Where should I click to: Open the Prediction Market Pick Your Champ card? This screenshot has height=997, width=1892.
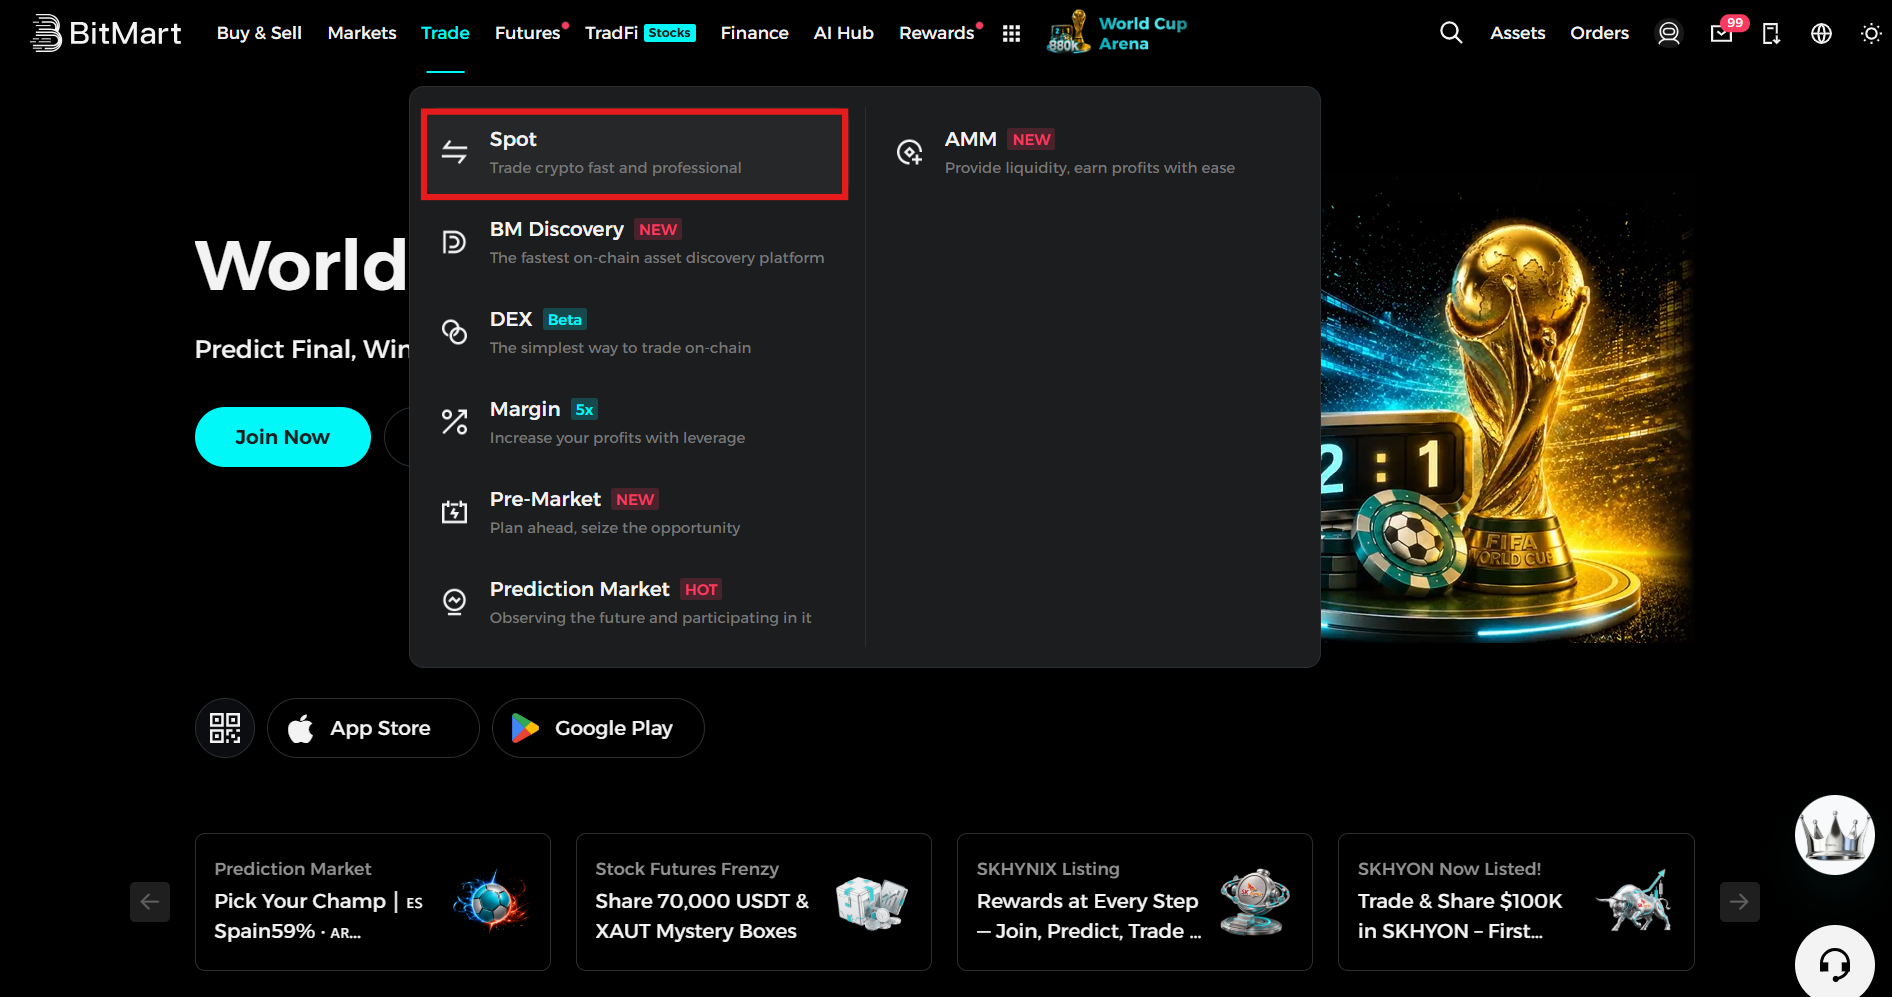[373, 902]
